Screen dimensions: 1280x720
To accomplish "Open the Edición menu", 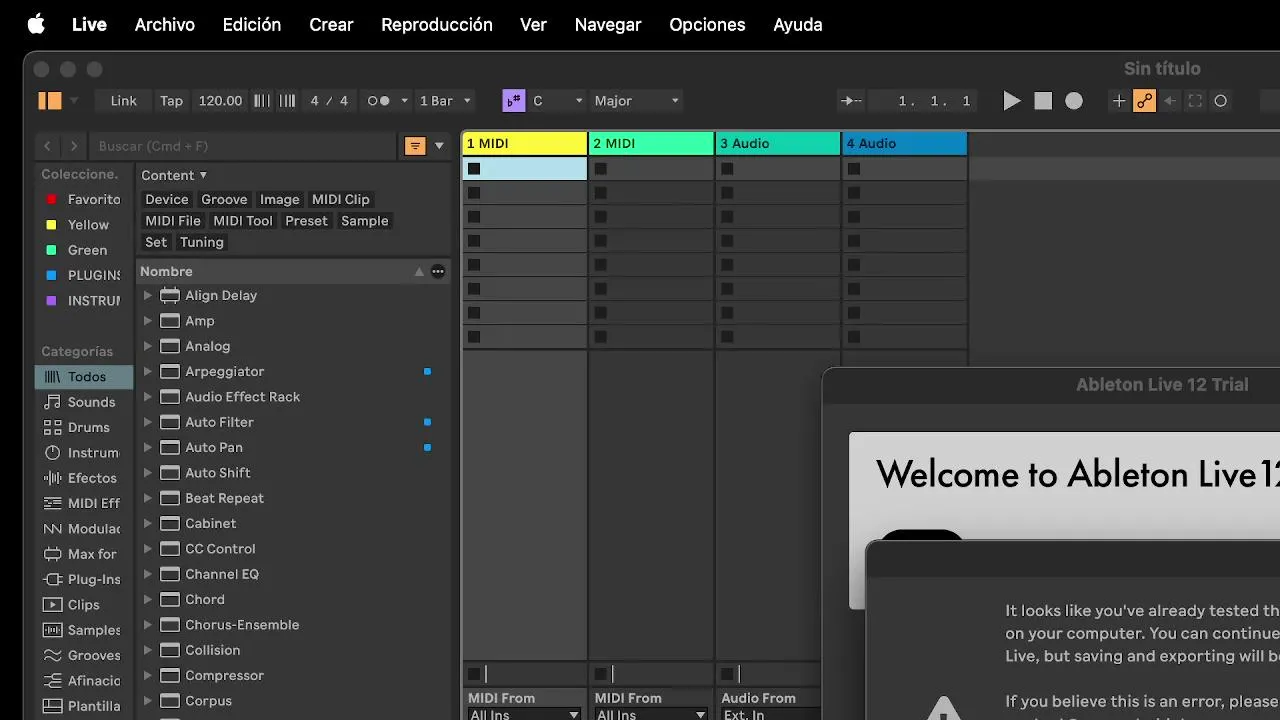I will tap(252, 24).
